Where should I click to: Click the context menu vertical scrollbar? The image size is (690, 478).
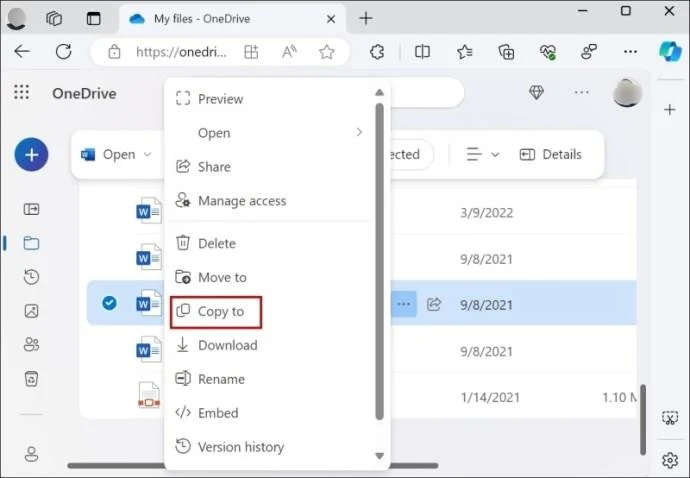(379, 260)
